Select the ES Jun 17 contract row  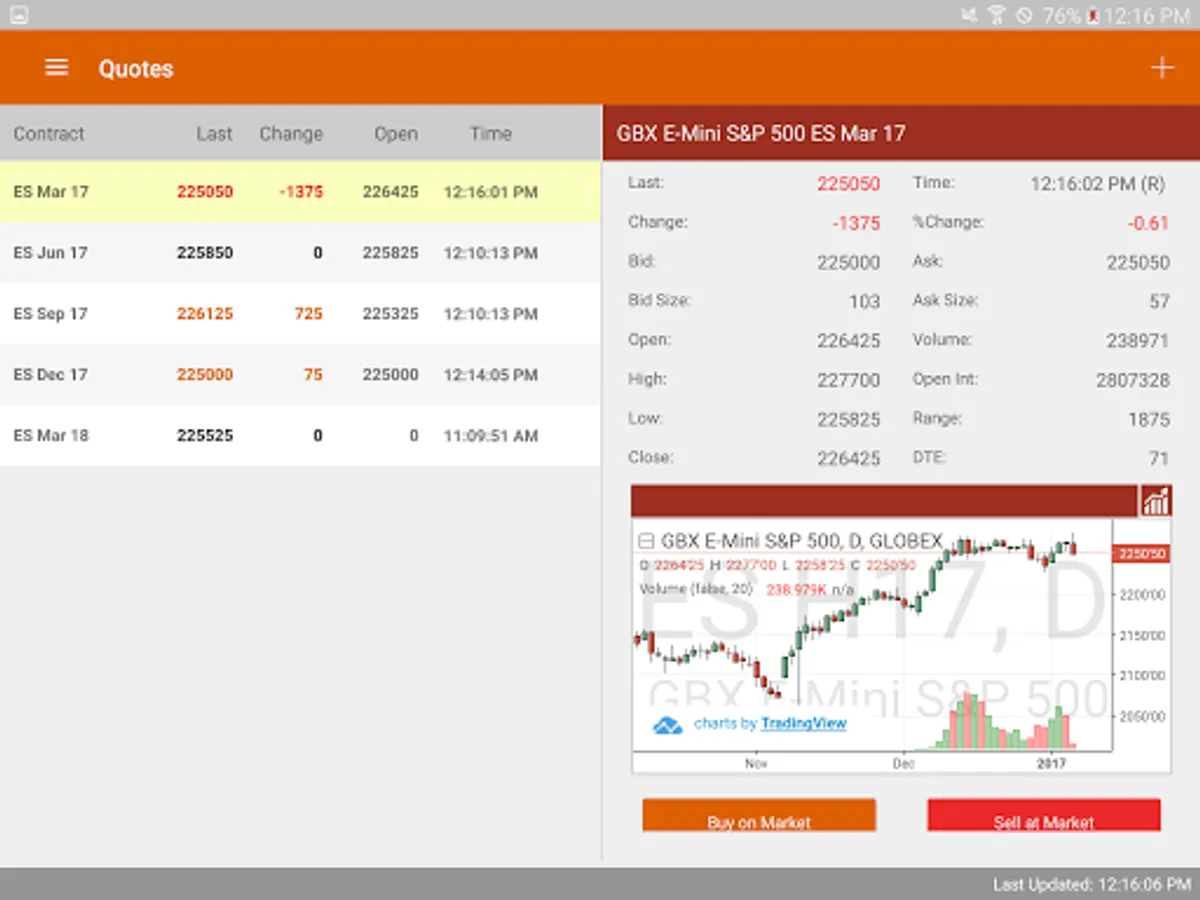point(300,253)
